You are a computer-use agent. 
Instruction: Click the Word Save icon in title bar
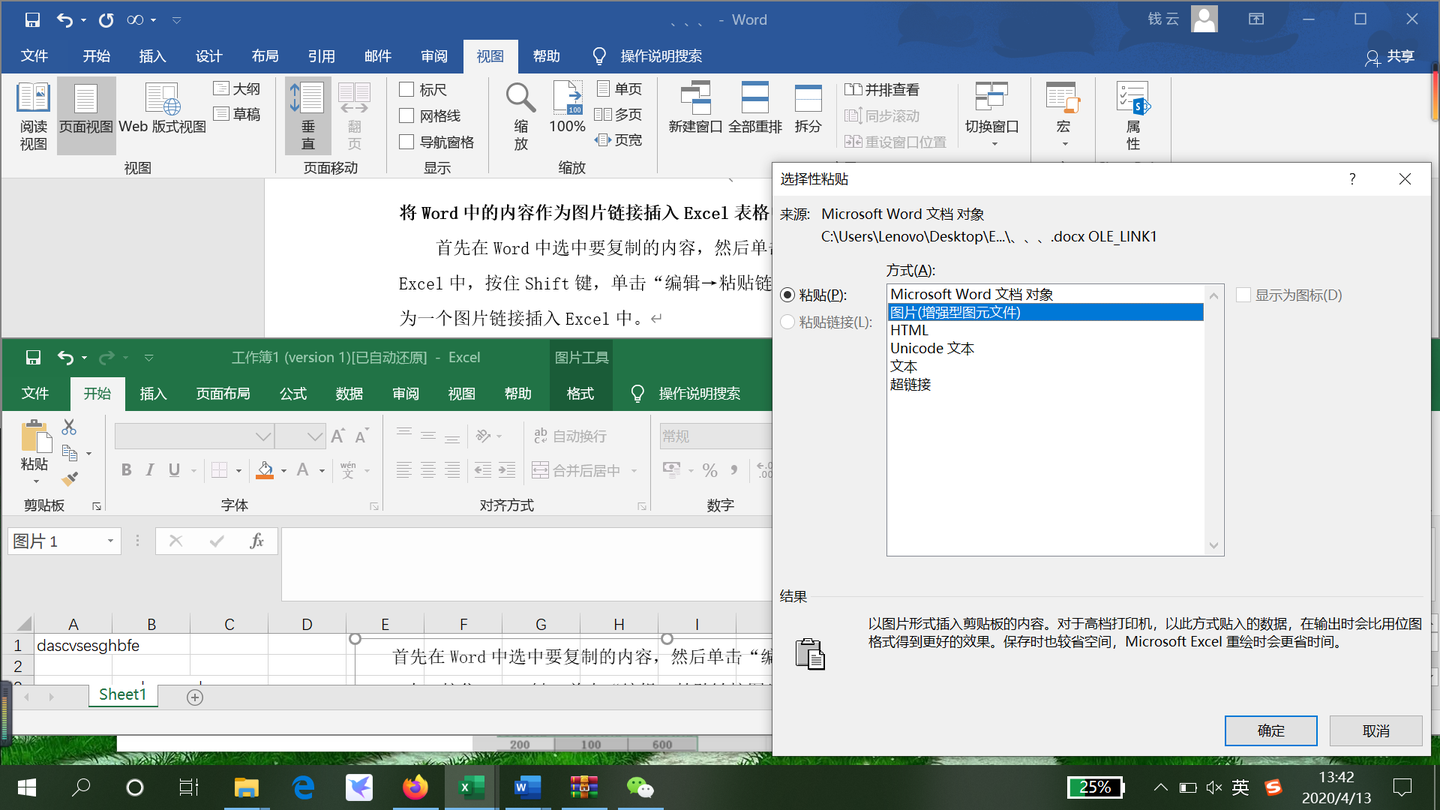click(x=32, y=19)
